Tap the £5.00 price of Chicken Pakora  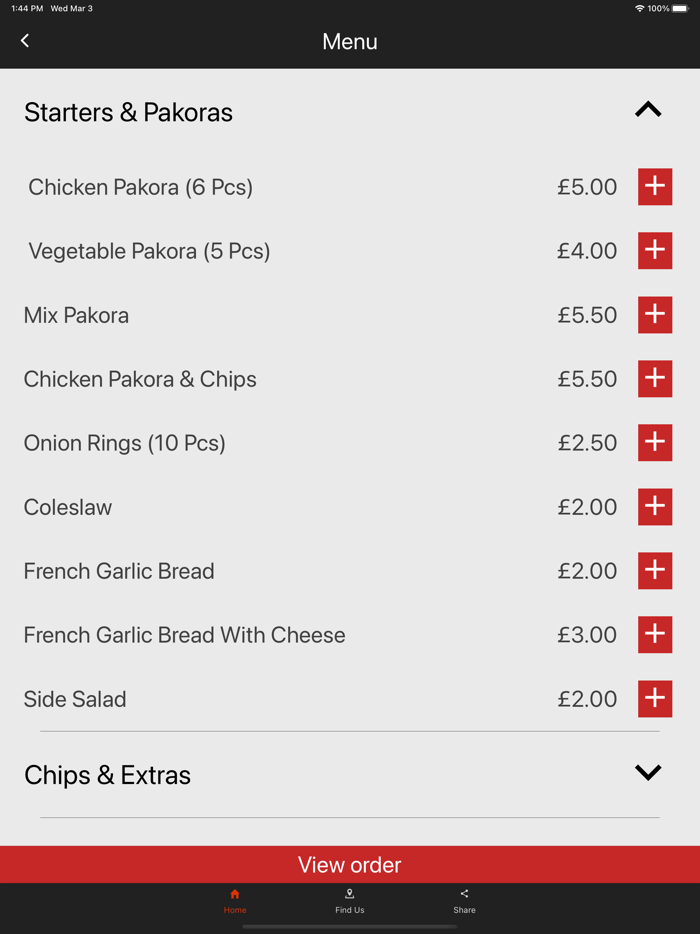click(x=587, y=187)
